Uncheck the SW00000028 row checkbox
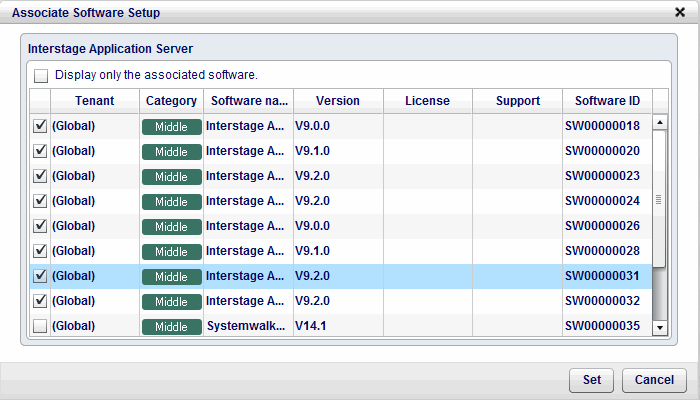The image size is (700, 400). pyautogui.click(x=40, y=251)
